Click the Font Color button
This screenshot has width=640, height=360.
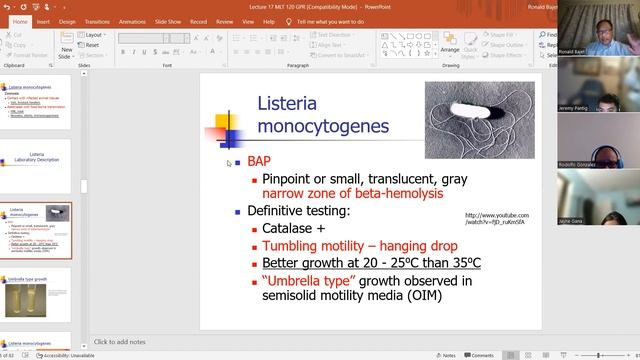click(213, 52)
